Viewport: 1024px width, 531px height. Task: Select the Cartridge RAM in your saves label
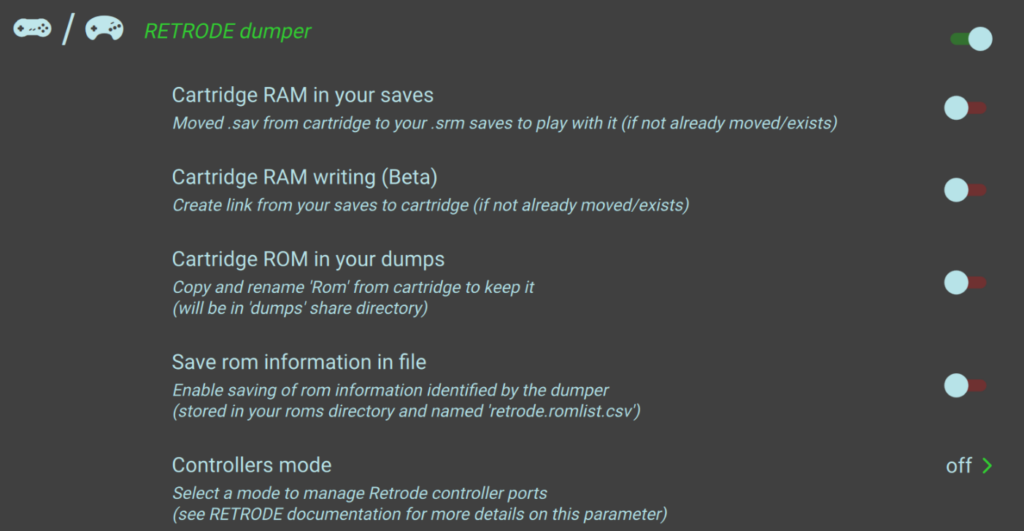[302, 95]
